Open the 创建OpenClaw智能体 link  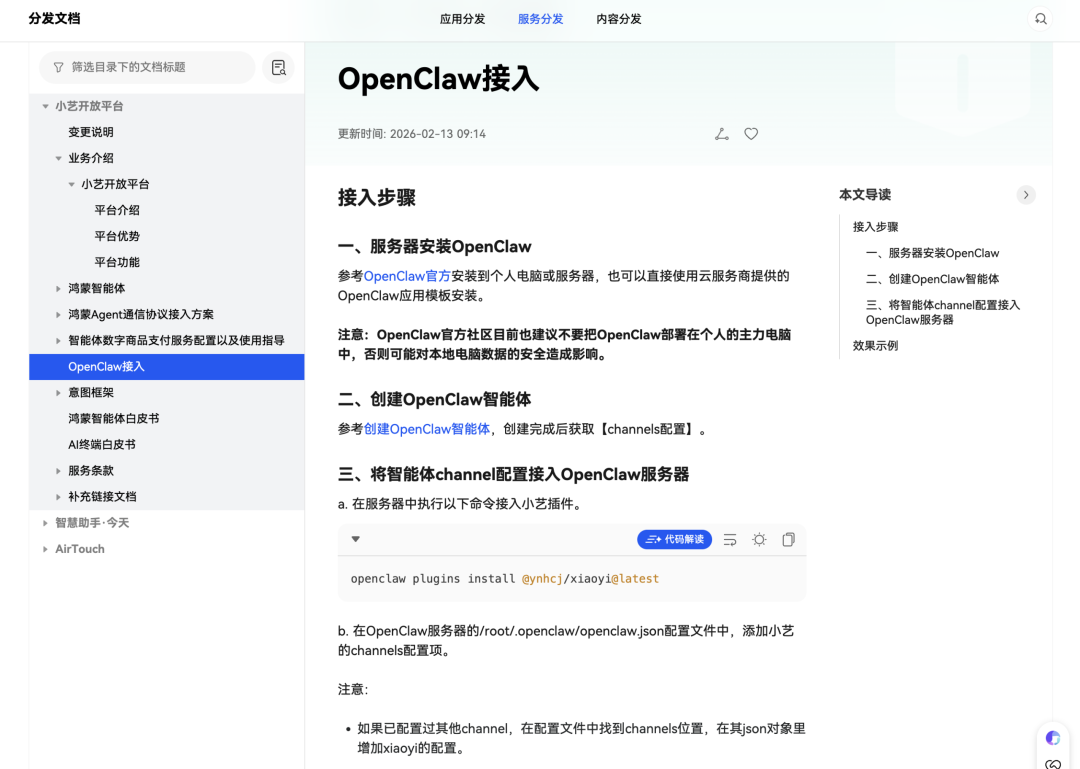click(x=426, y=429)
